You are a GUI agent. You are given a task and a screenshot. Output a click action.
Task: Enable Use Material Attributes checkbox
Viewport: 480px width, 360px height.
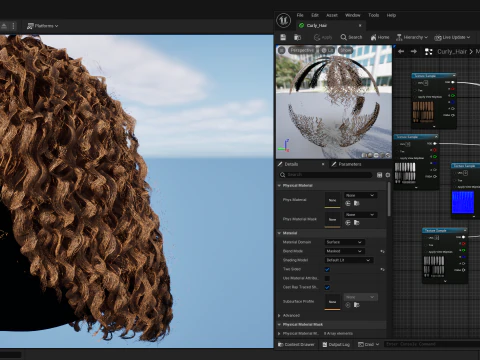click(327, 278)
